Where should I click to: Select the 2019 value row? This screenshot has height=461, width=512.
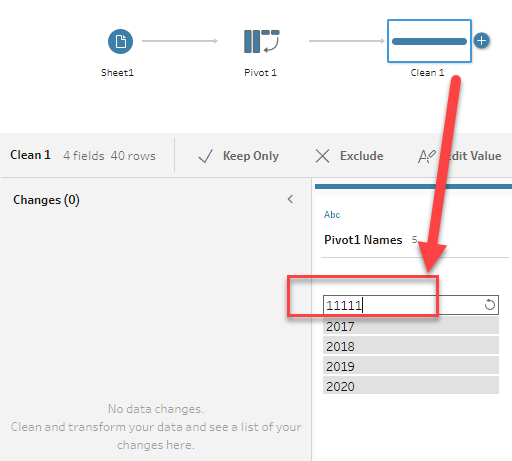[411, 365]
